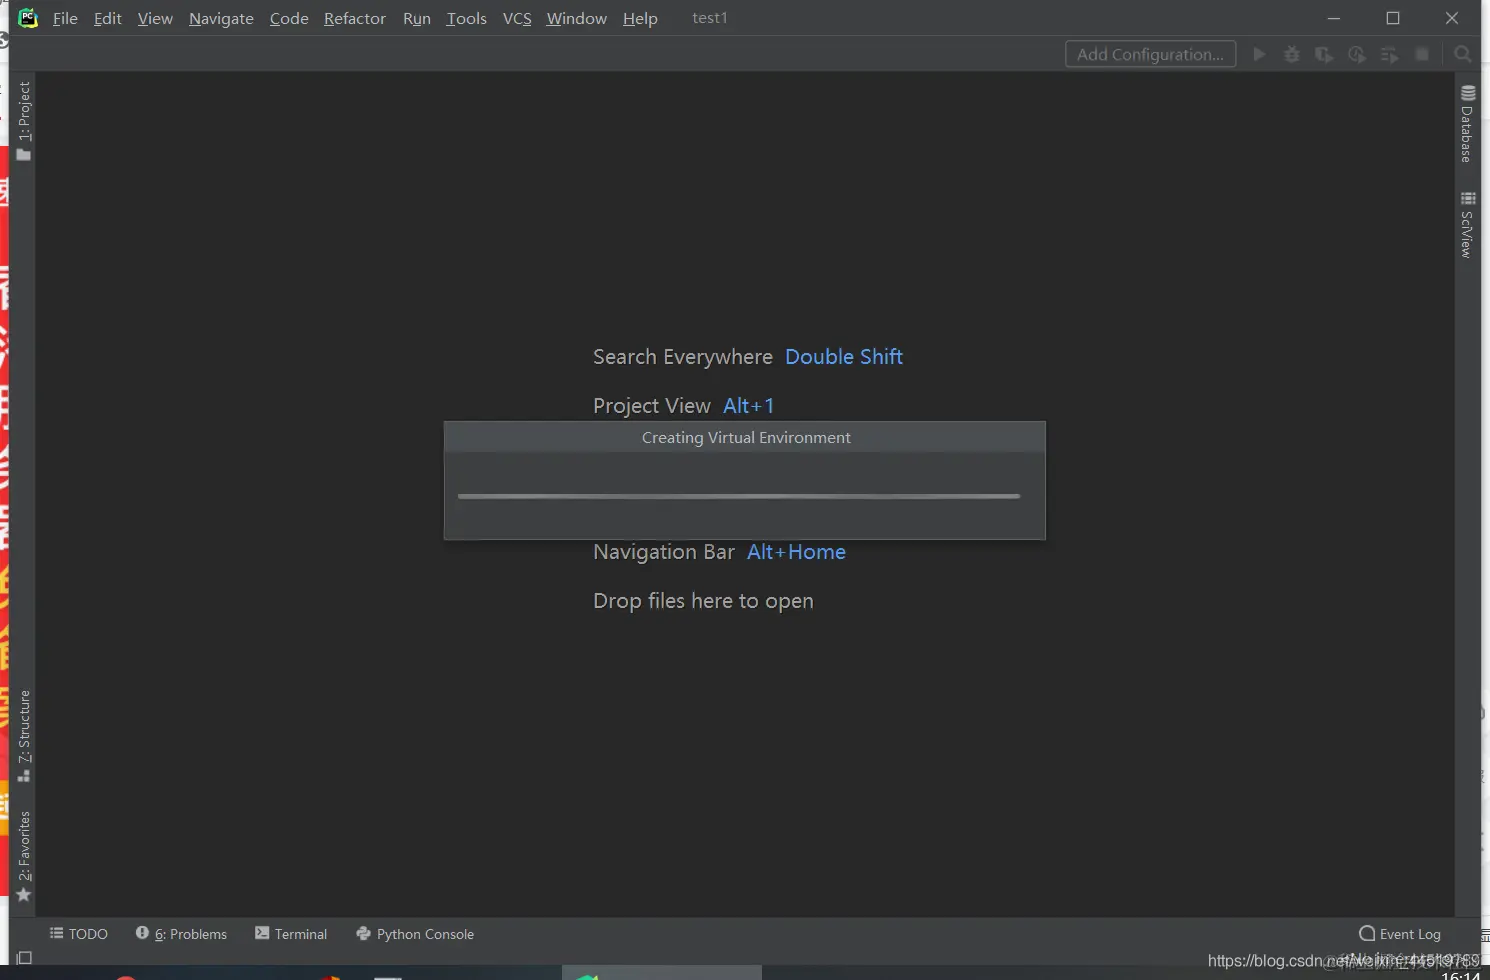Image resolution: width=1490 pixels, height=980 pixels.
Task: Open the File menu
Action: [x=65, y=18]
